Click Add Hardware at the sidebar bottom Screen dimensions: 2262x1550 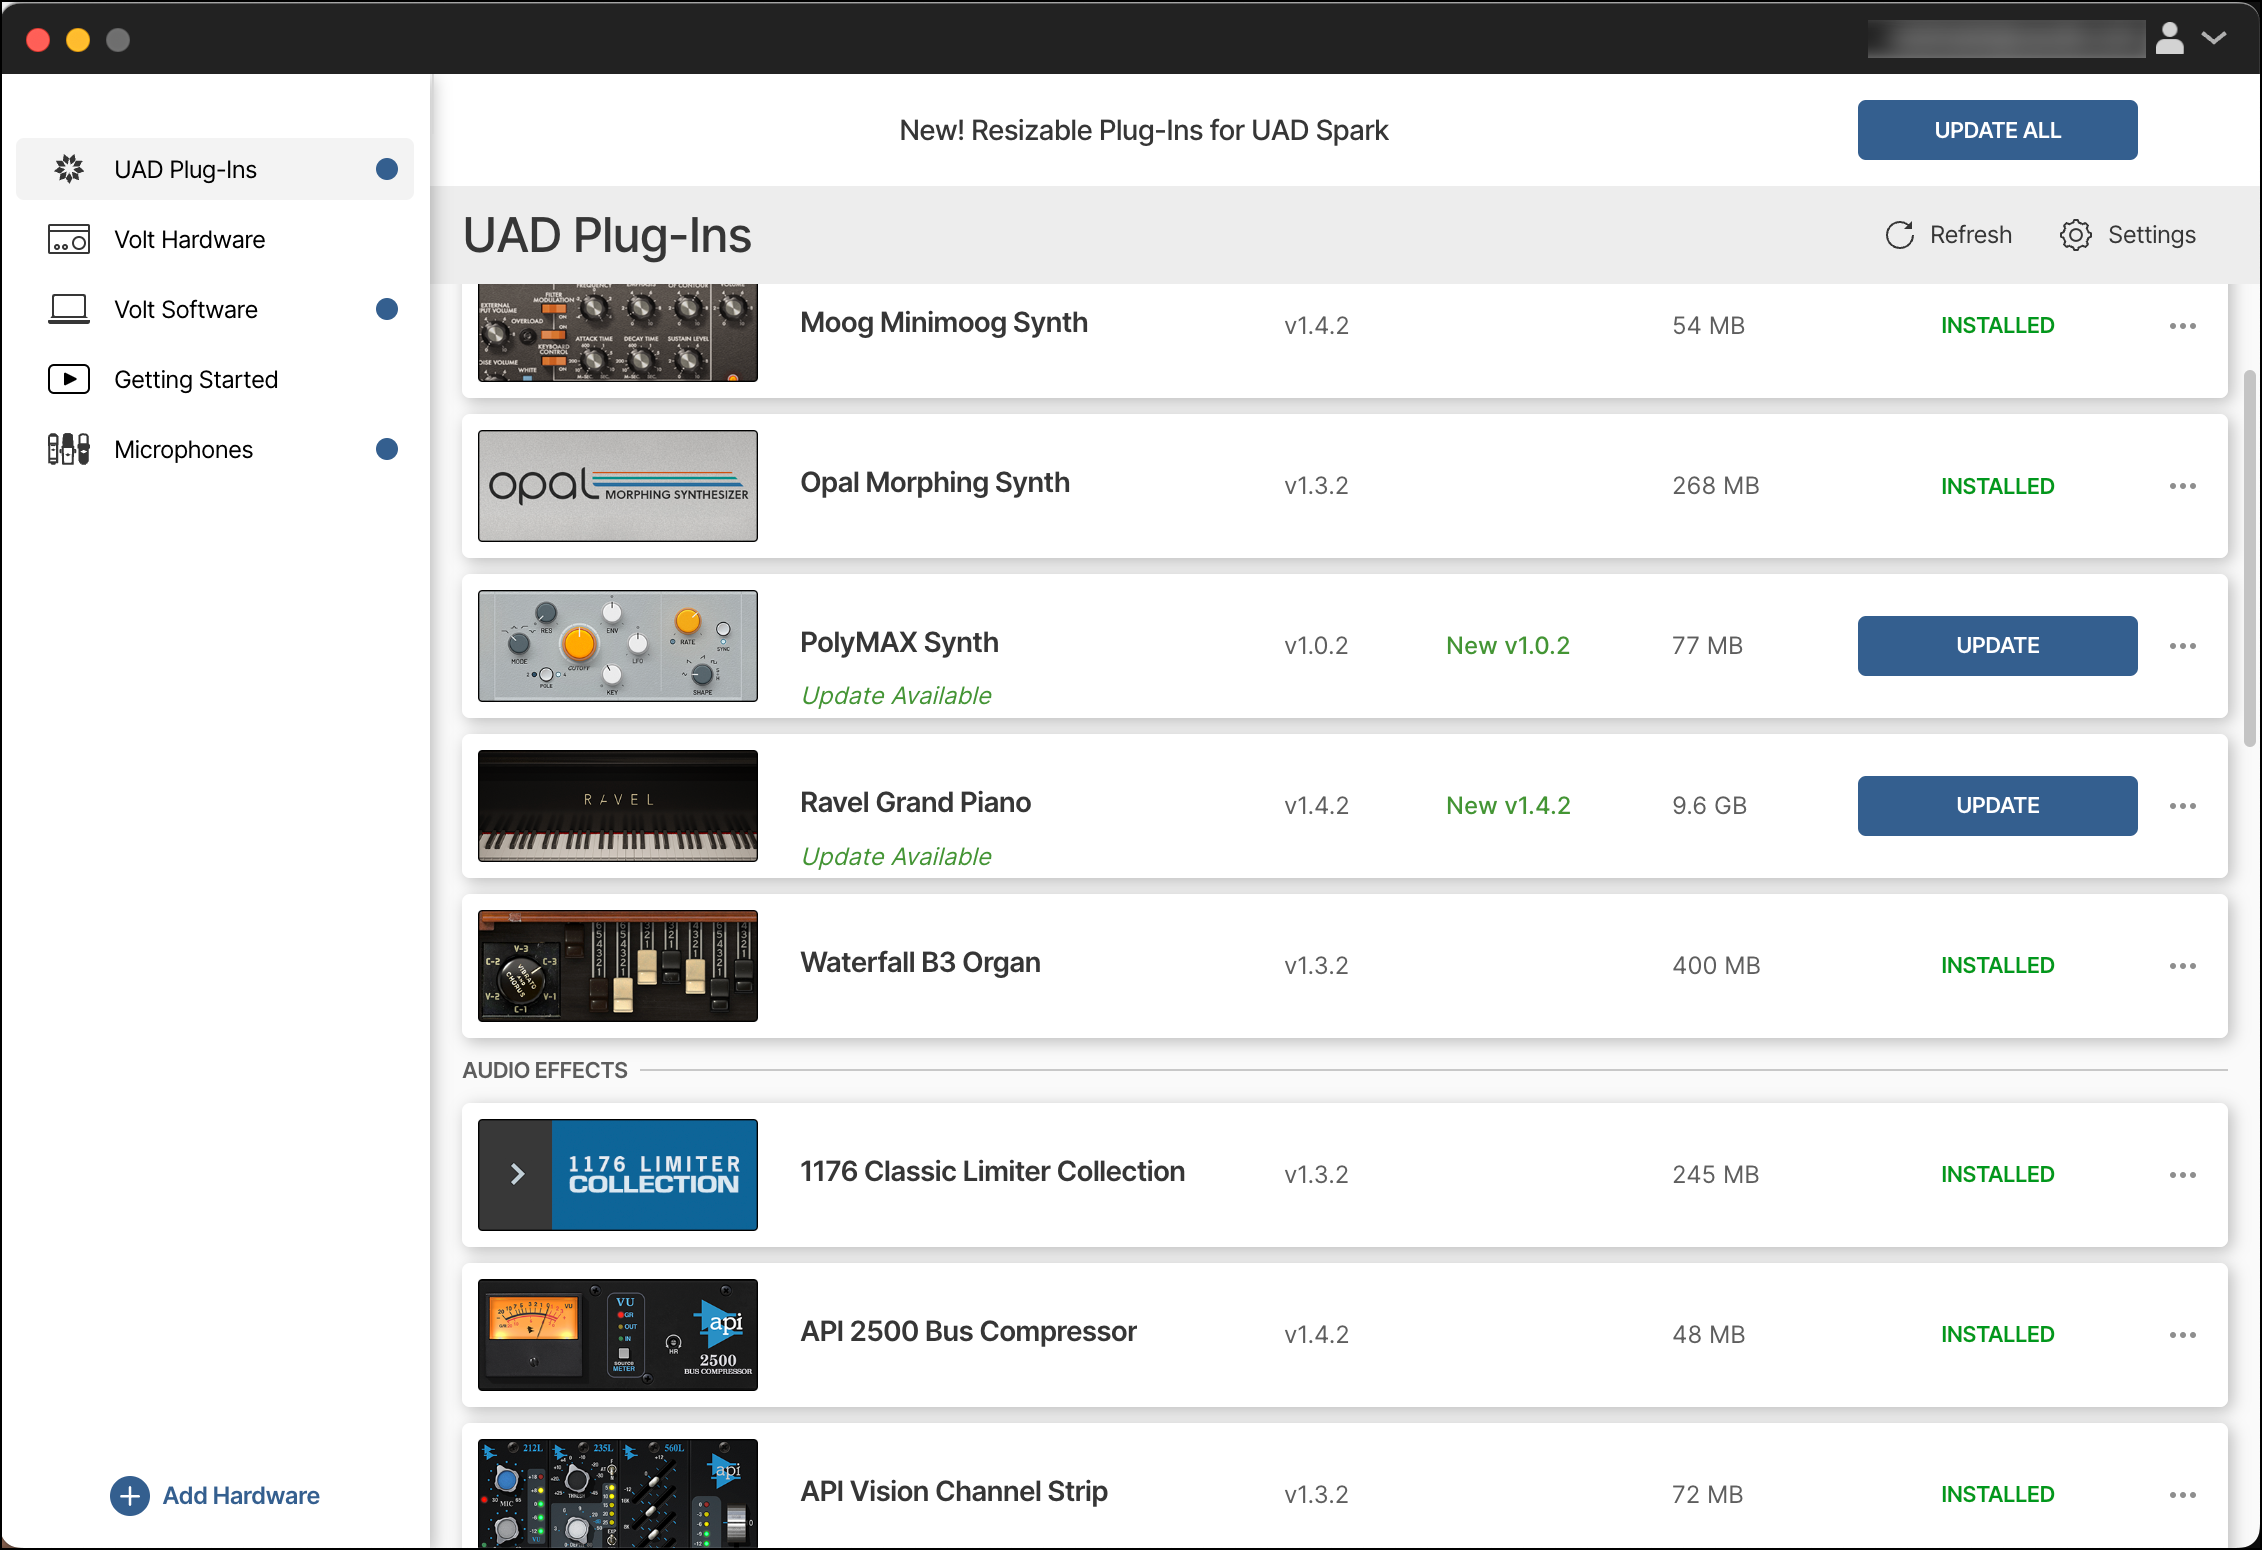pyautogui.click(x=214, y=1495)
